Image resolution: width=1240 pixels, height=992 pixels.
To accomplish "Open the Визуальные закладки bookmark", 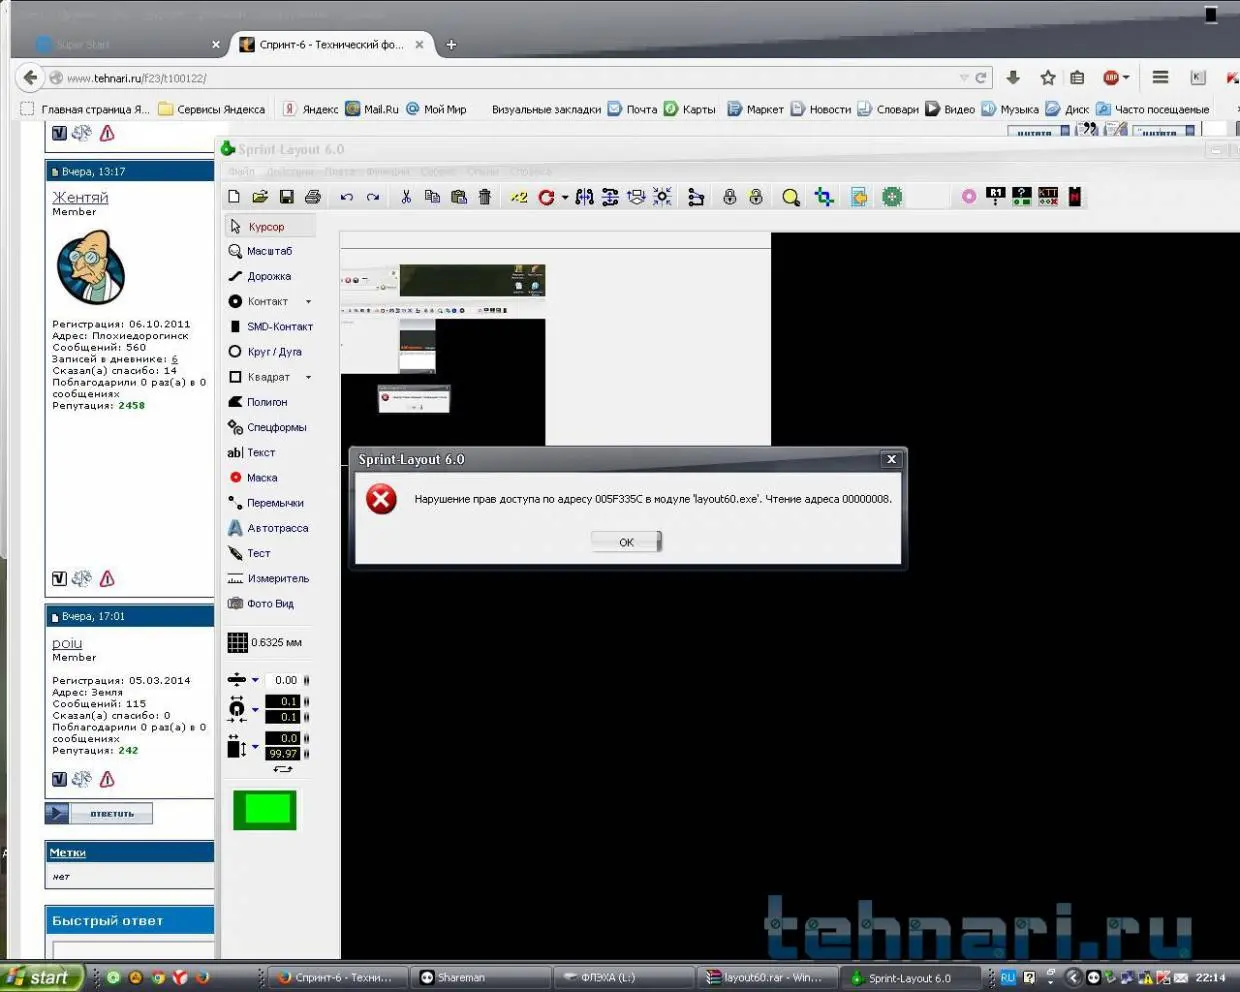I will pos(546,109).
